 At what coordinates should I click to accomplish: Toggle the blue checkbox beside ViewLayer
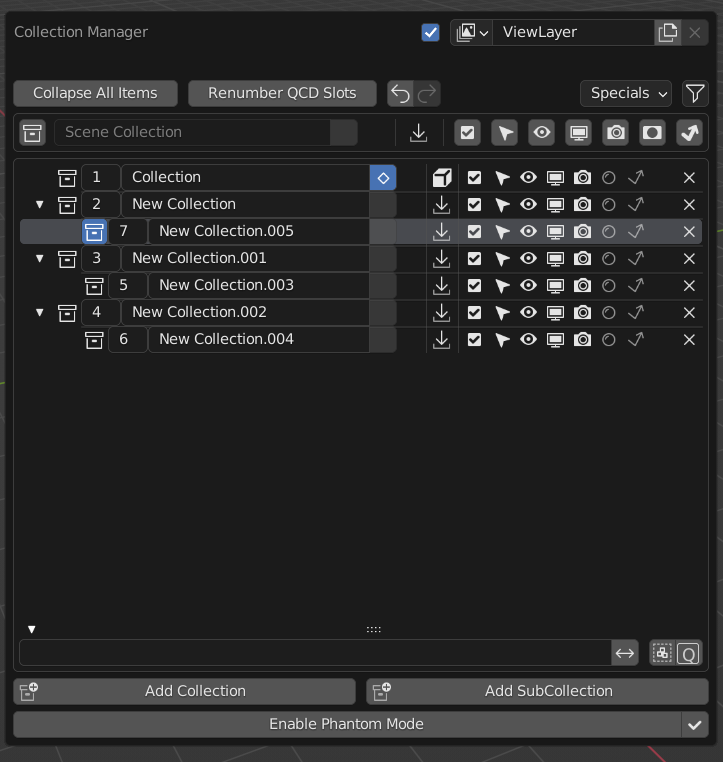coord(430,33)
